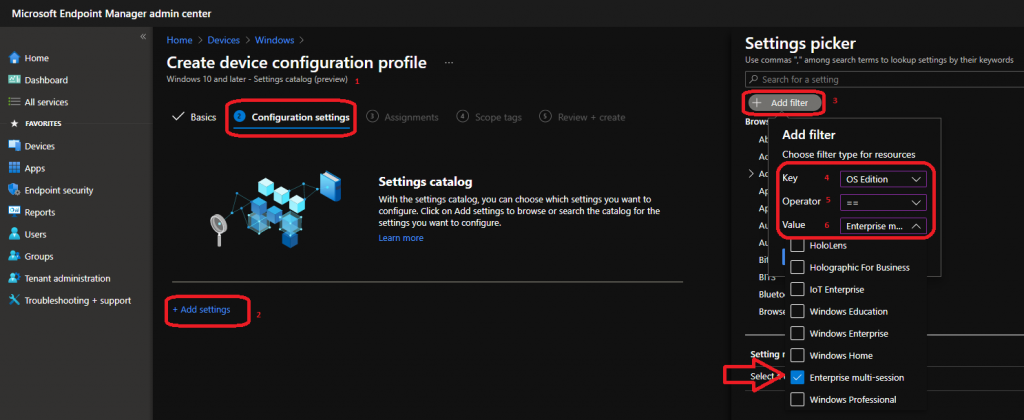Image resolution: width=1024 pixels, height=420 pixels.
Task: Check the Windows Professional checkbox
Action: tap(797, 399)
